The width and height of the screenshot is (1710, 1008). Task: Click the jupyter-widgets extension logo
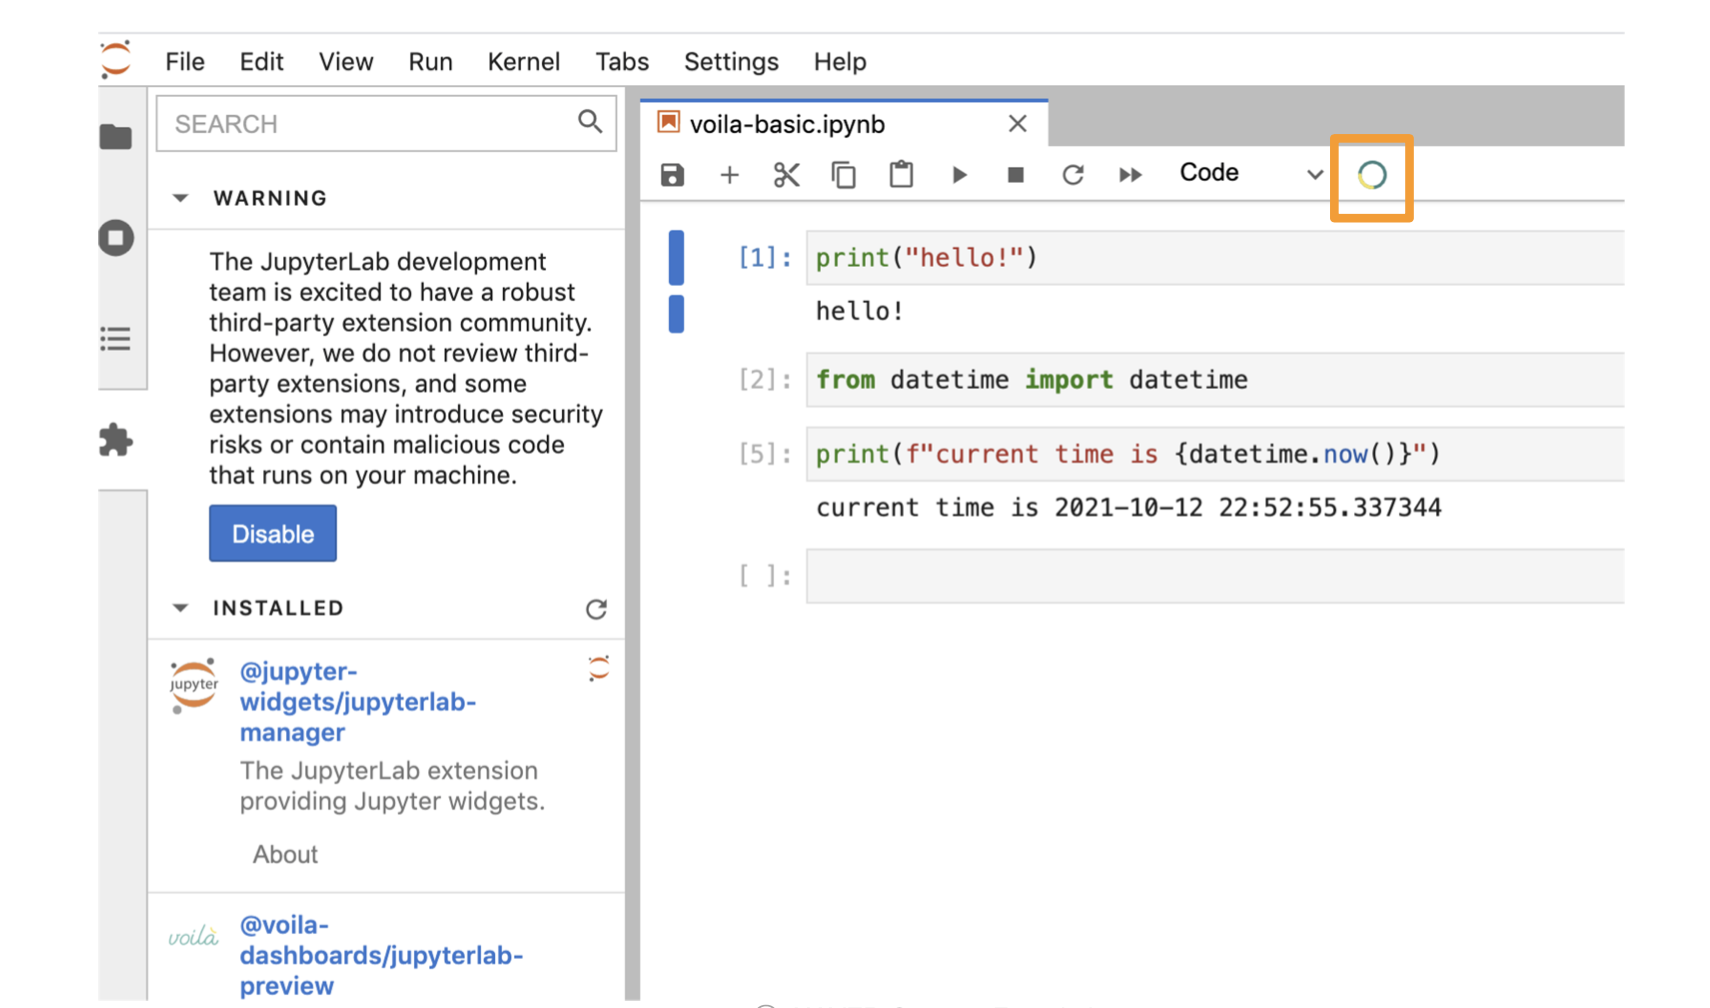coord(194,685)
